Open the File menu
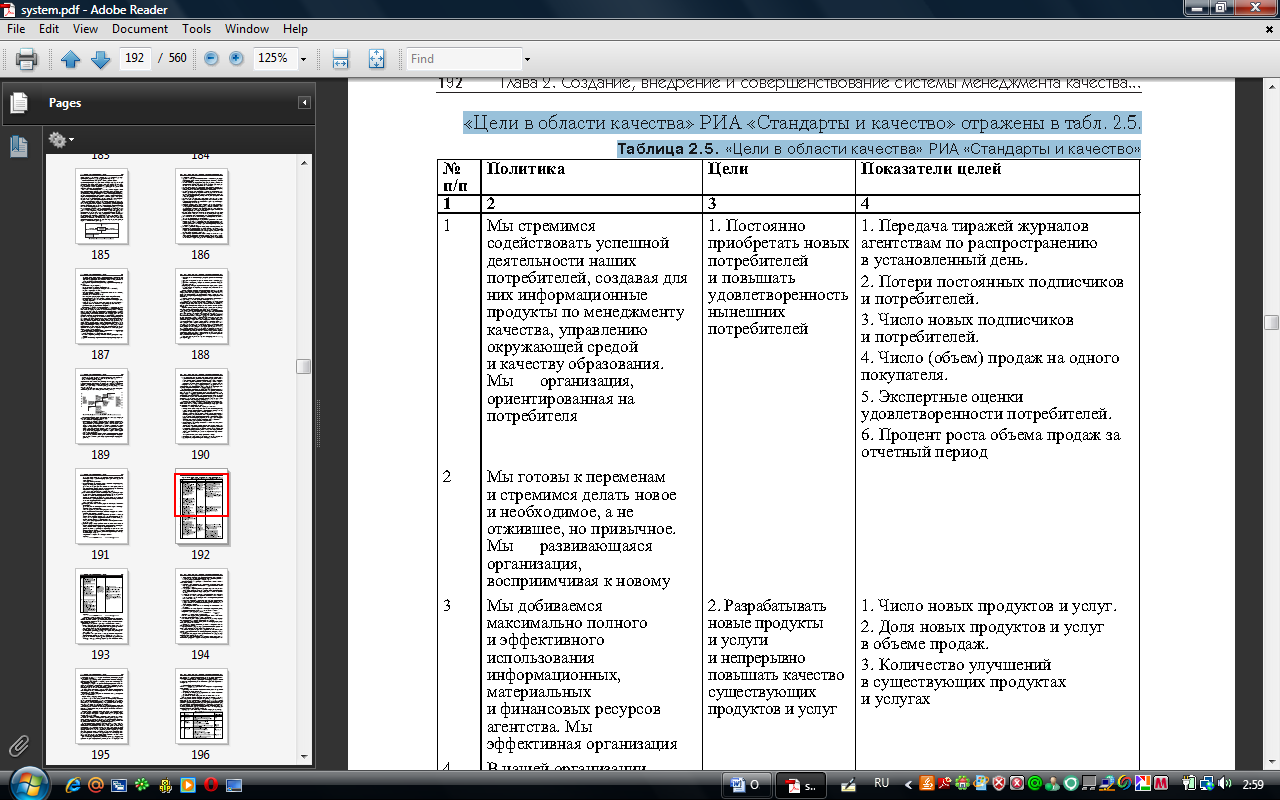Screen dimensions: 1280x800 (16, 29)
